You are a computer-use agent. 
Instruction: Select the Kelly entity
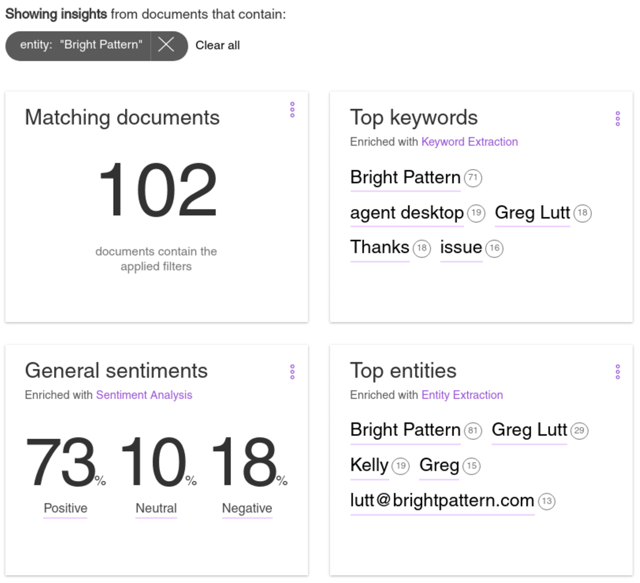coord(369,465)
